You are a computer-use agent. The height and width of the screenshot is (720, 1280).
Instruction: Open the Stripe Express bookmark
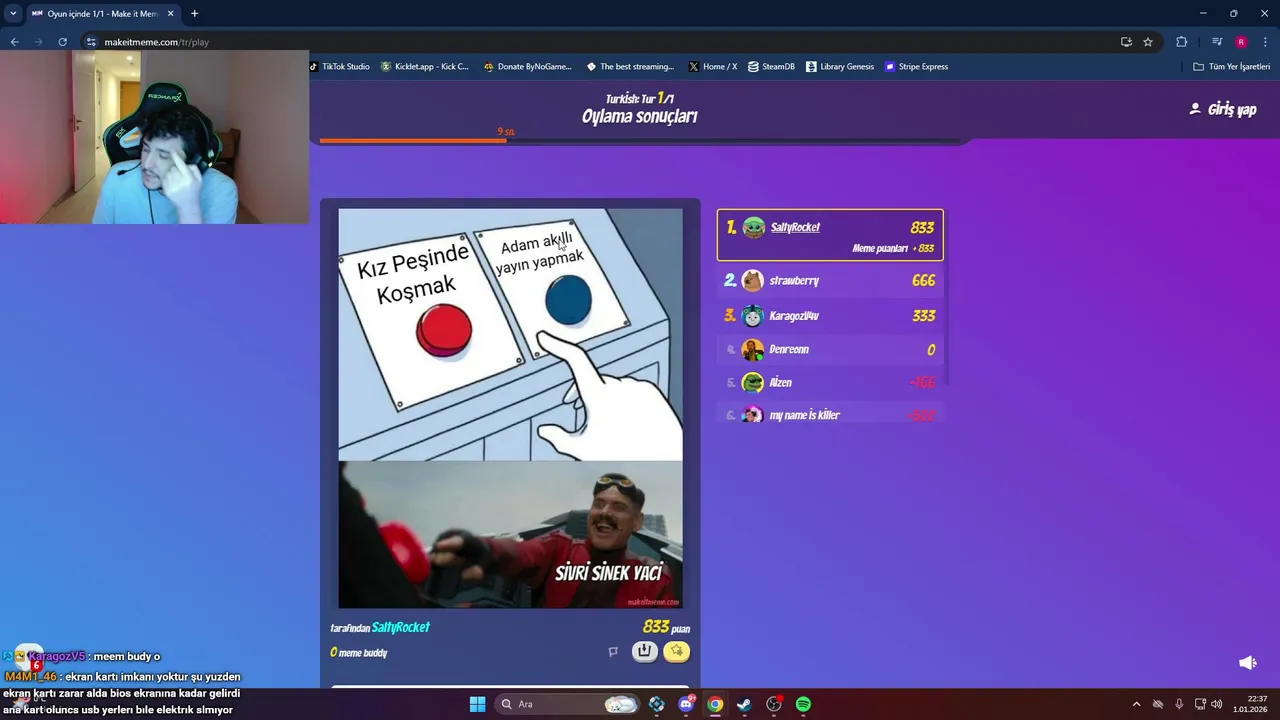pyautogui.click(x=916, y=67)
